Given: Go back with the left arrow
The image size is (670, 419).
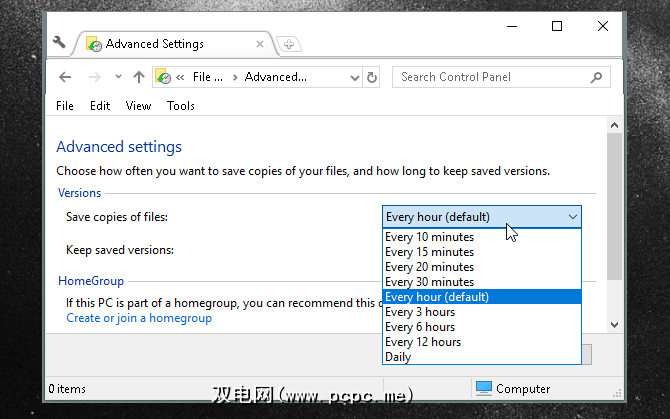Looking at the screenshot, I should (66, 77).
